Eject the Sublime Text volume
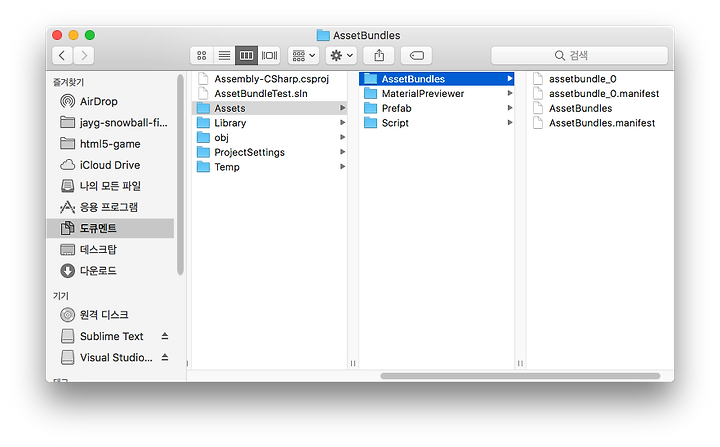720x447 pixels. click(x=165, y=336)
